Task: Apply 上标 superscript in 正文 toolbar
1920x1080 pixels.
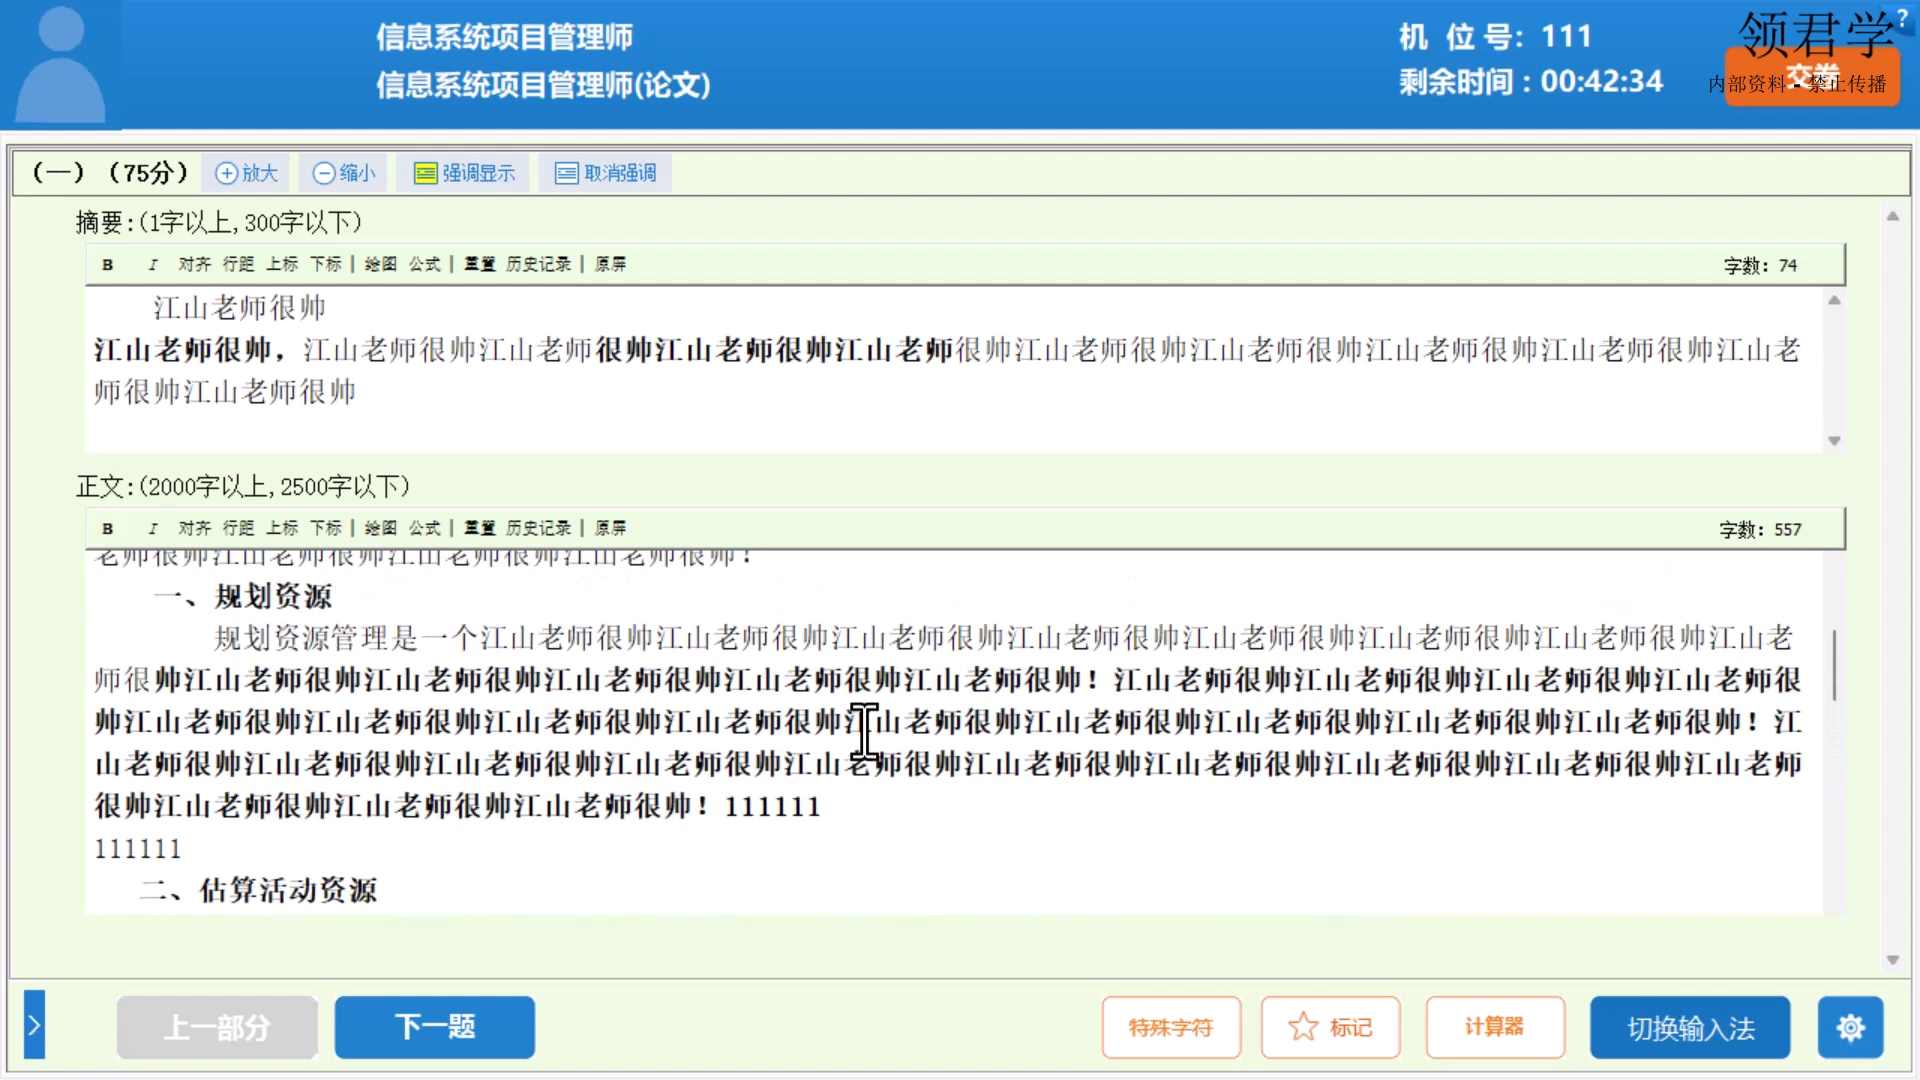Action: click(x=282, y=528)
